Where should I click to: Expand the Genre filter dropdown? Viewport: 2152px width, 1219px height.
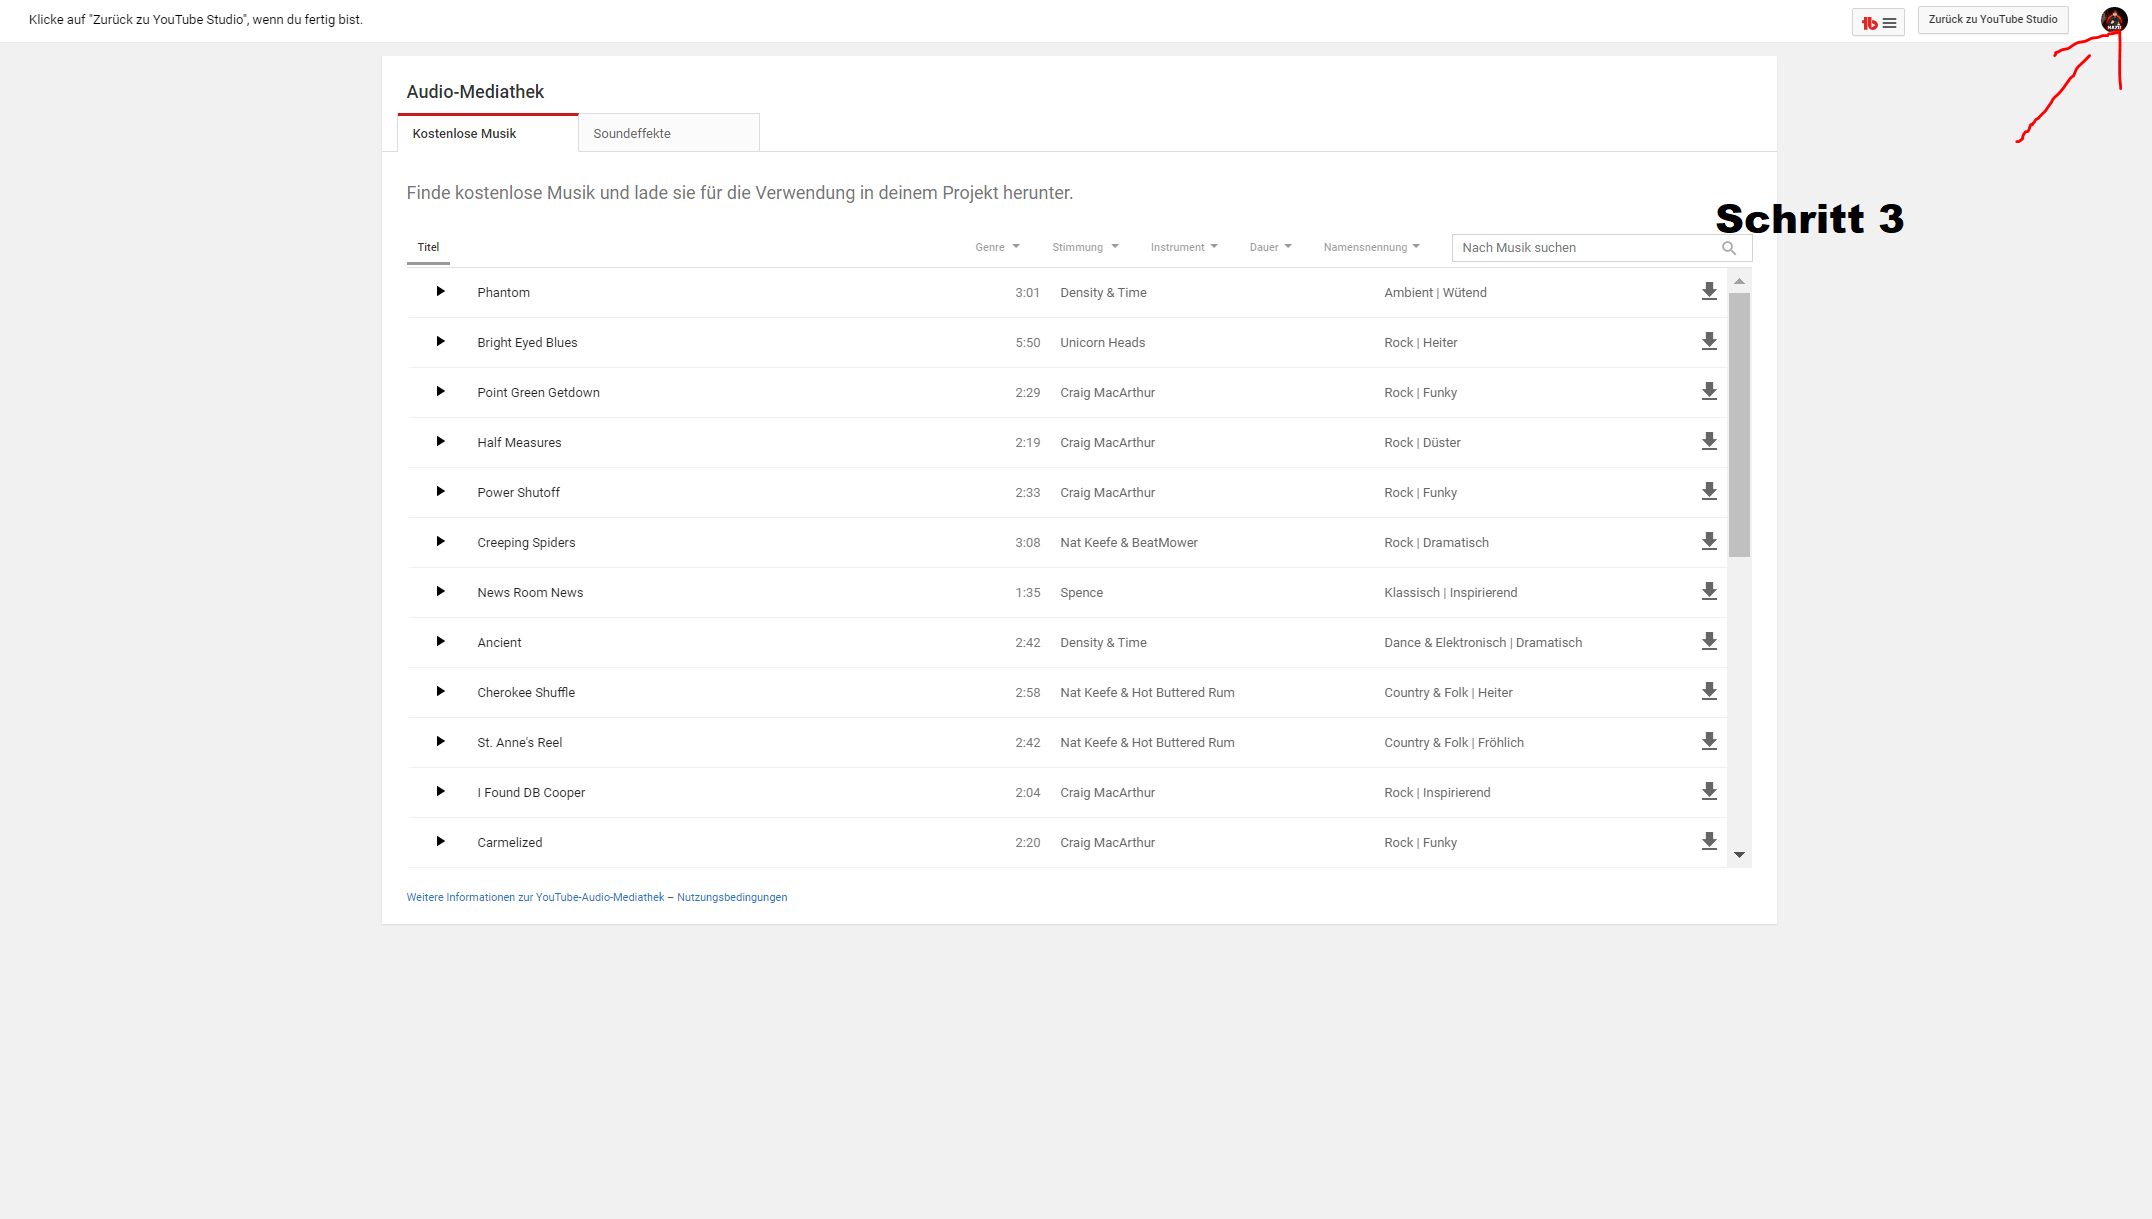(997, 247)
